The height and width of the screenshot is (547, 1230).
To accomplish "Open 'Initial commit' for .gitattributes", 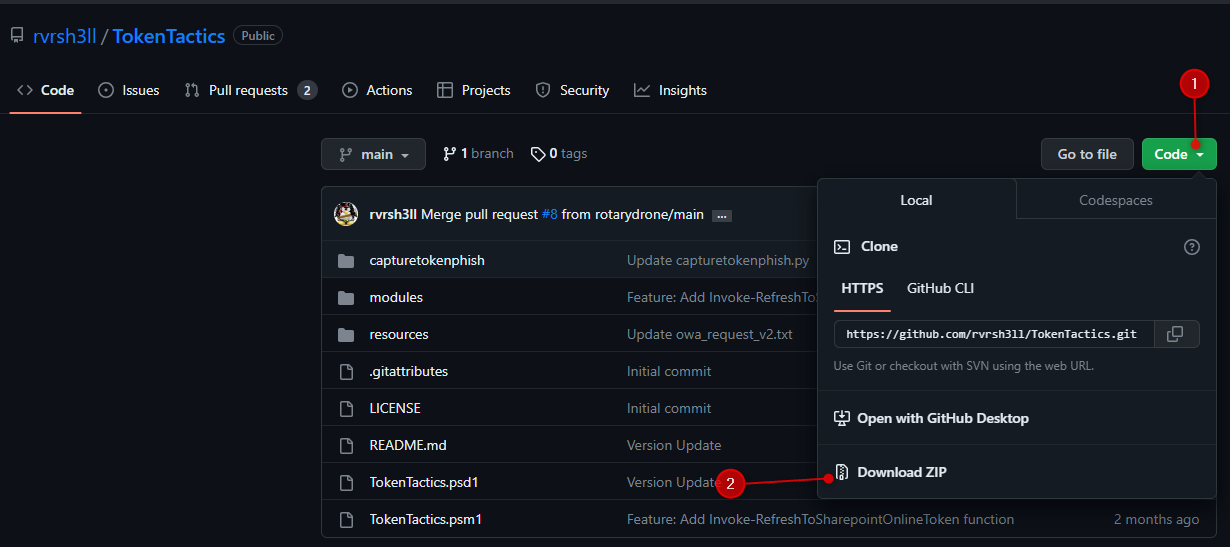I will [669, 371].
